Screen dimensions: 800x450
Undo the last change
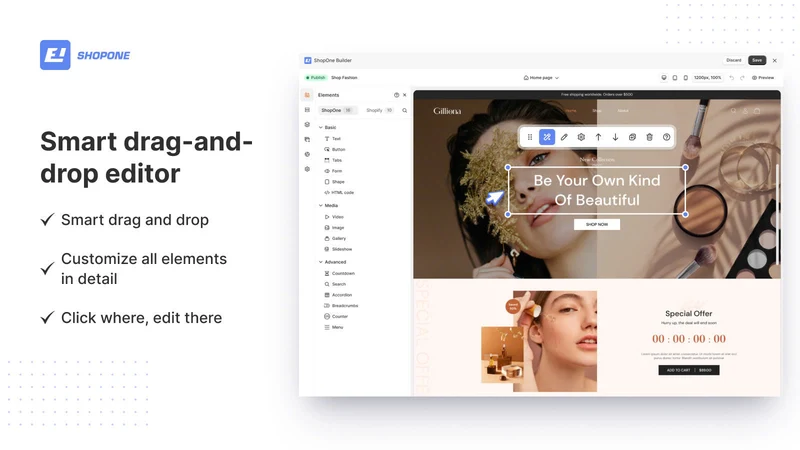pyautogui.click(x=732, y=78)
